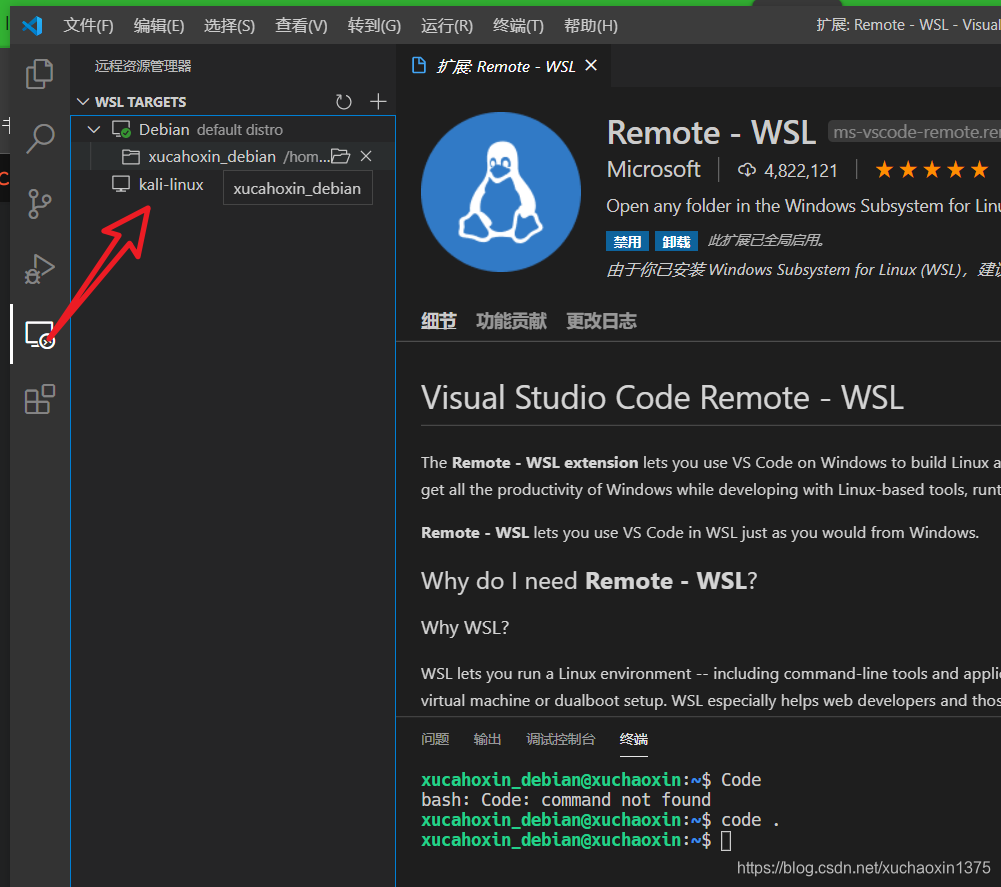Switch to the 调试控制台 panel tab
Viewport: 1001px width, 887px height.
pos(561,739)
